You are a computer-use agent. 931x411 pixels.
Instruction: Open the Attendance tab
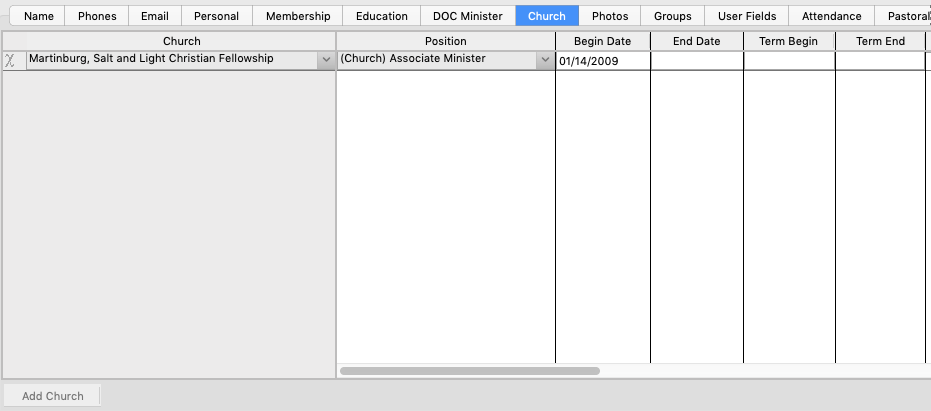tap(831, 16)
